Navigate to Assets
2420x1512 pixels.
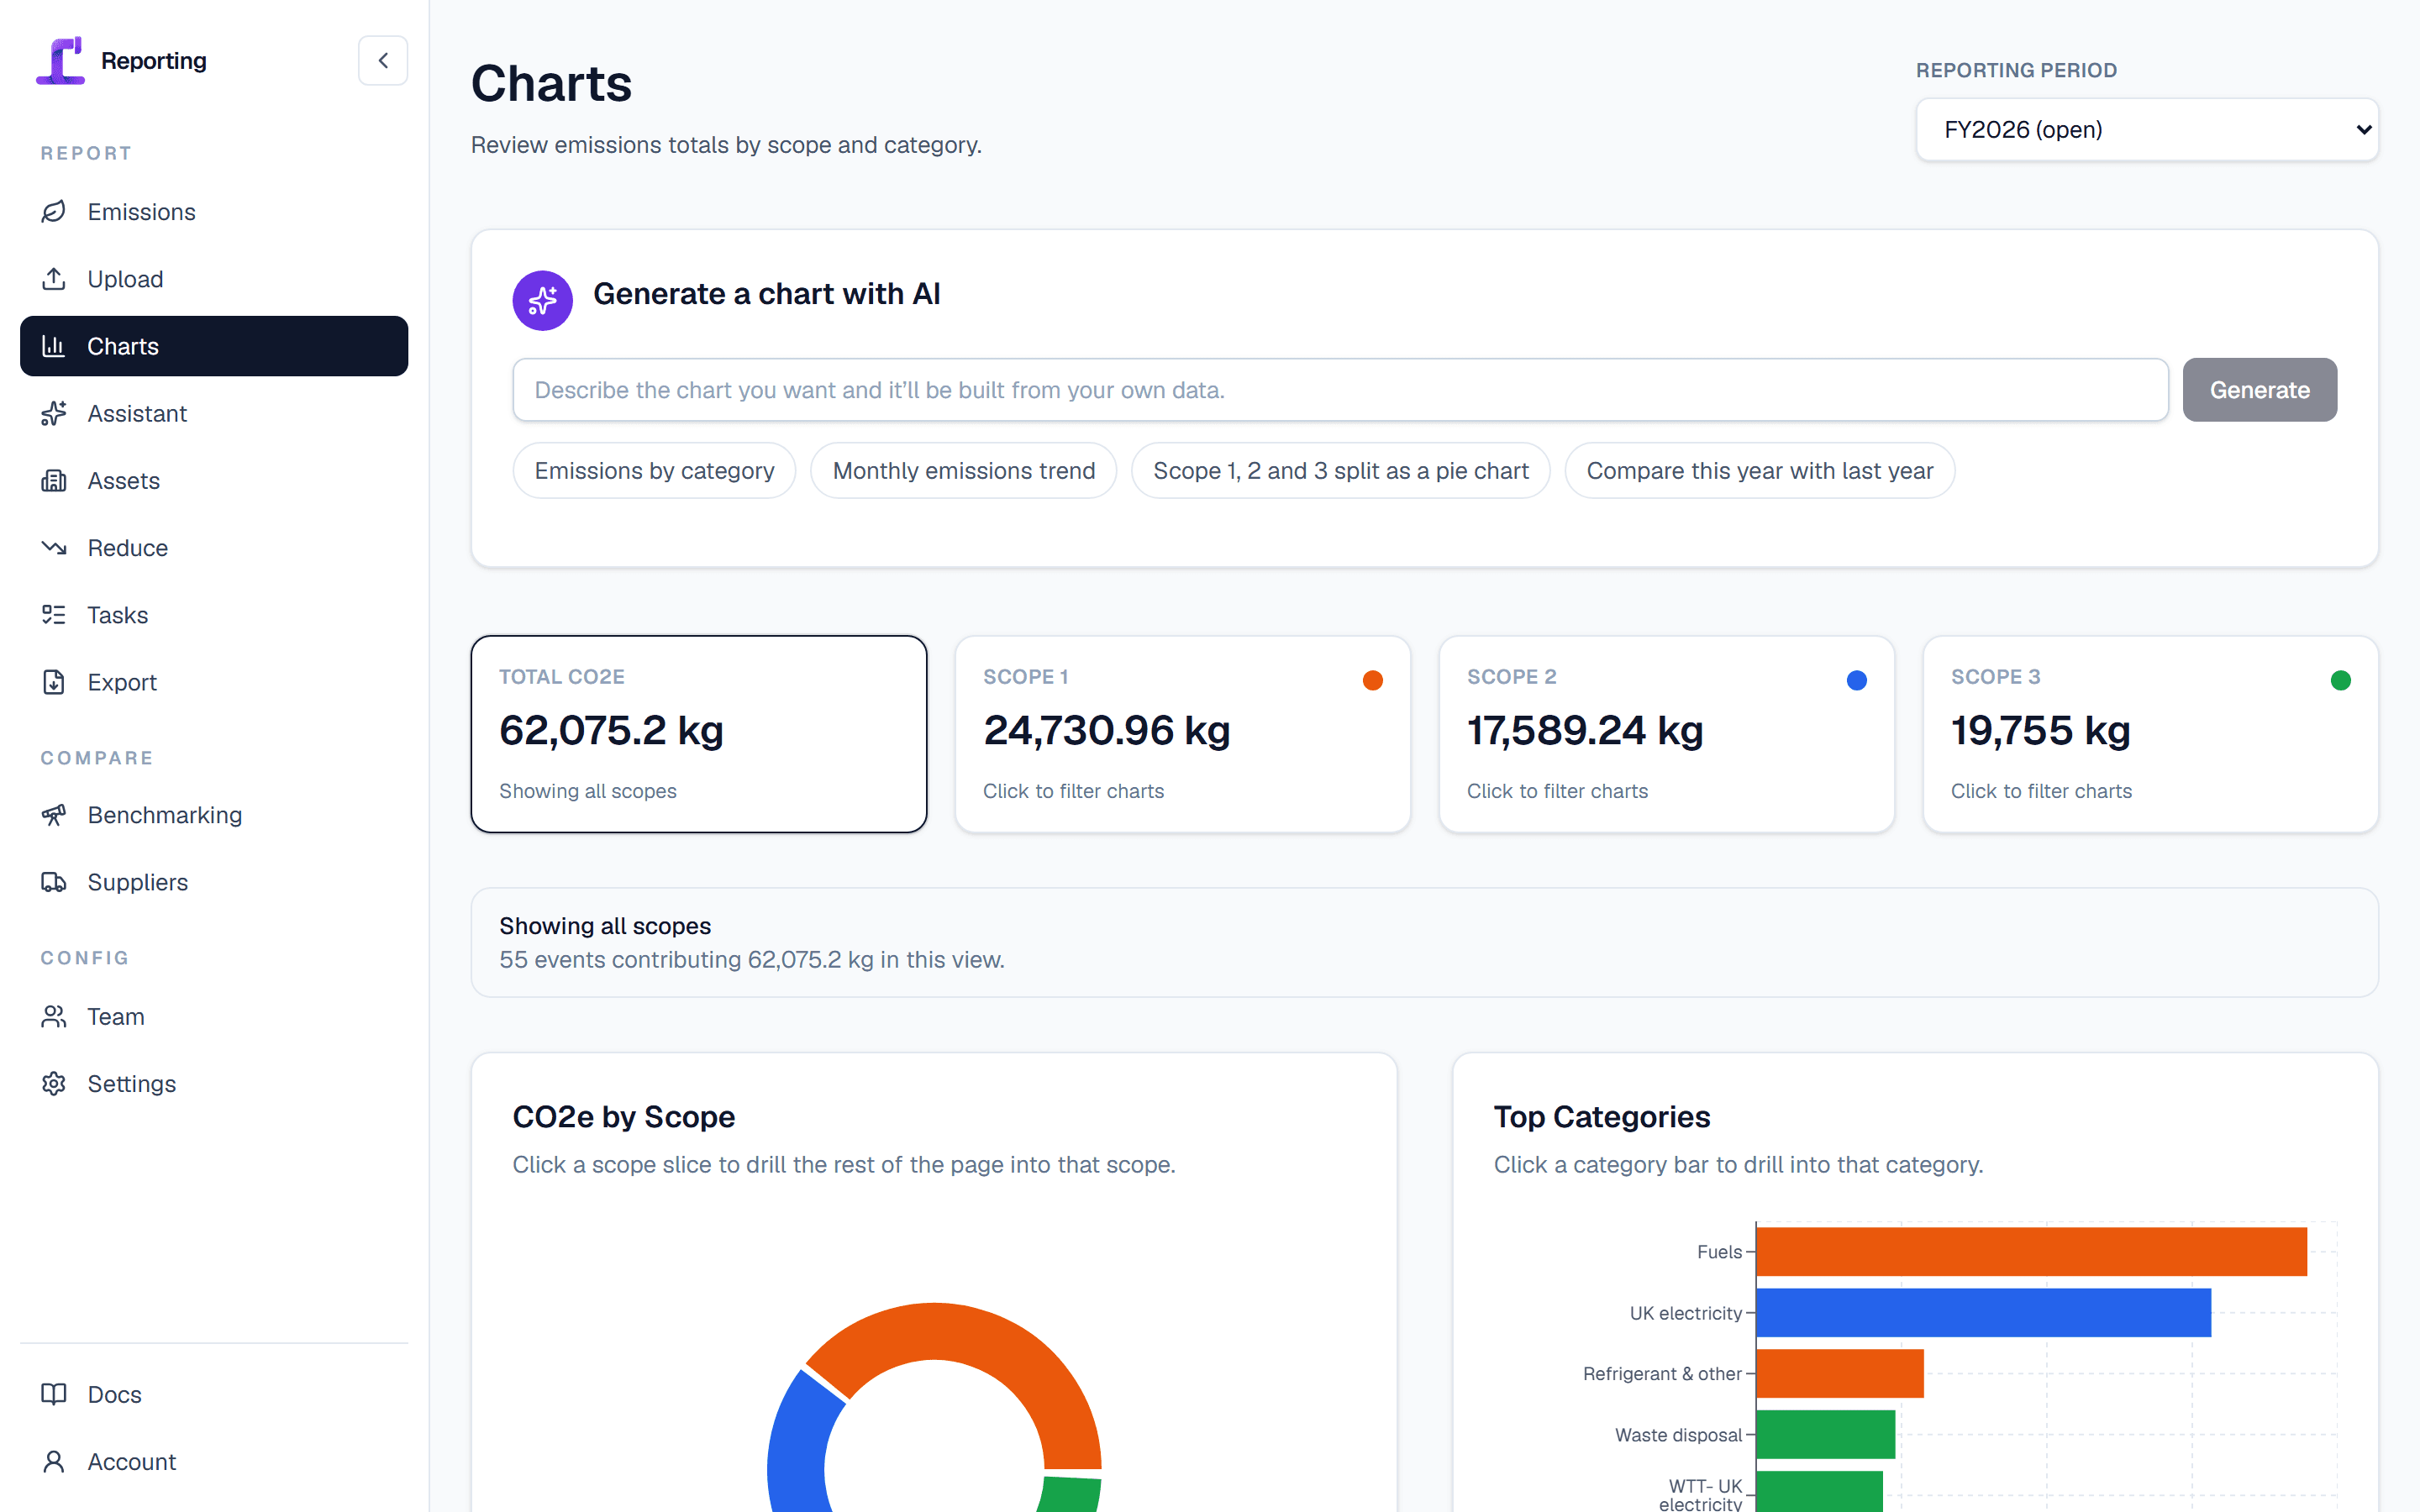(x=214, y=481)
